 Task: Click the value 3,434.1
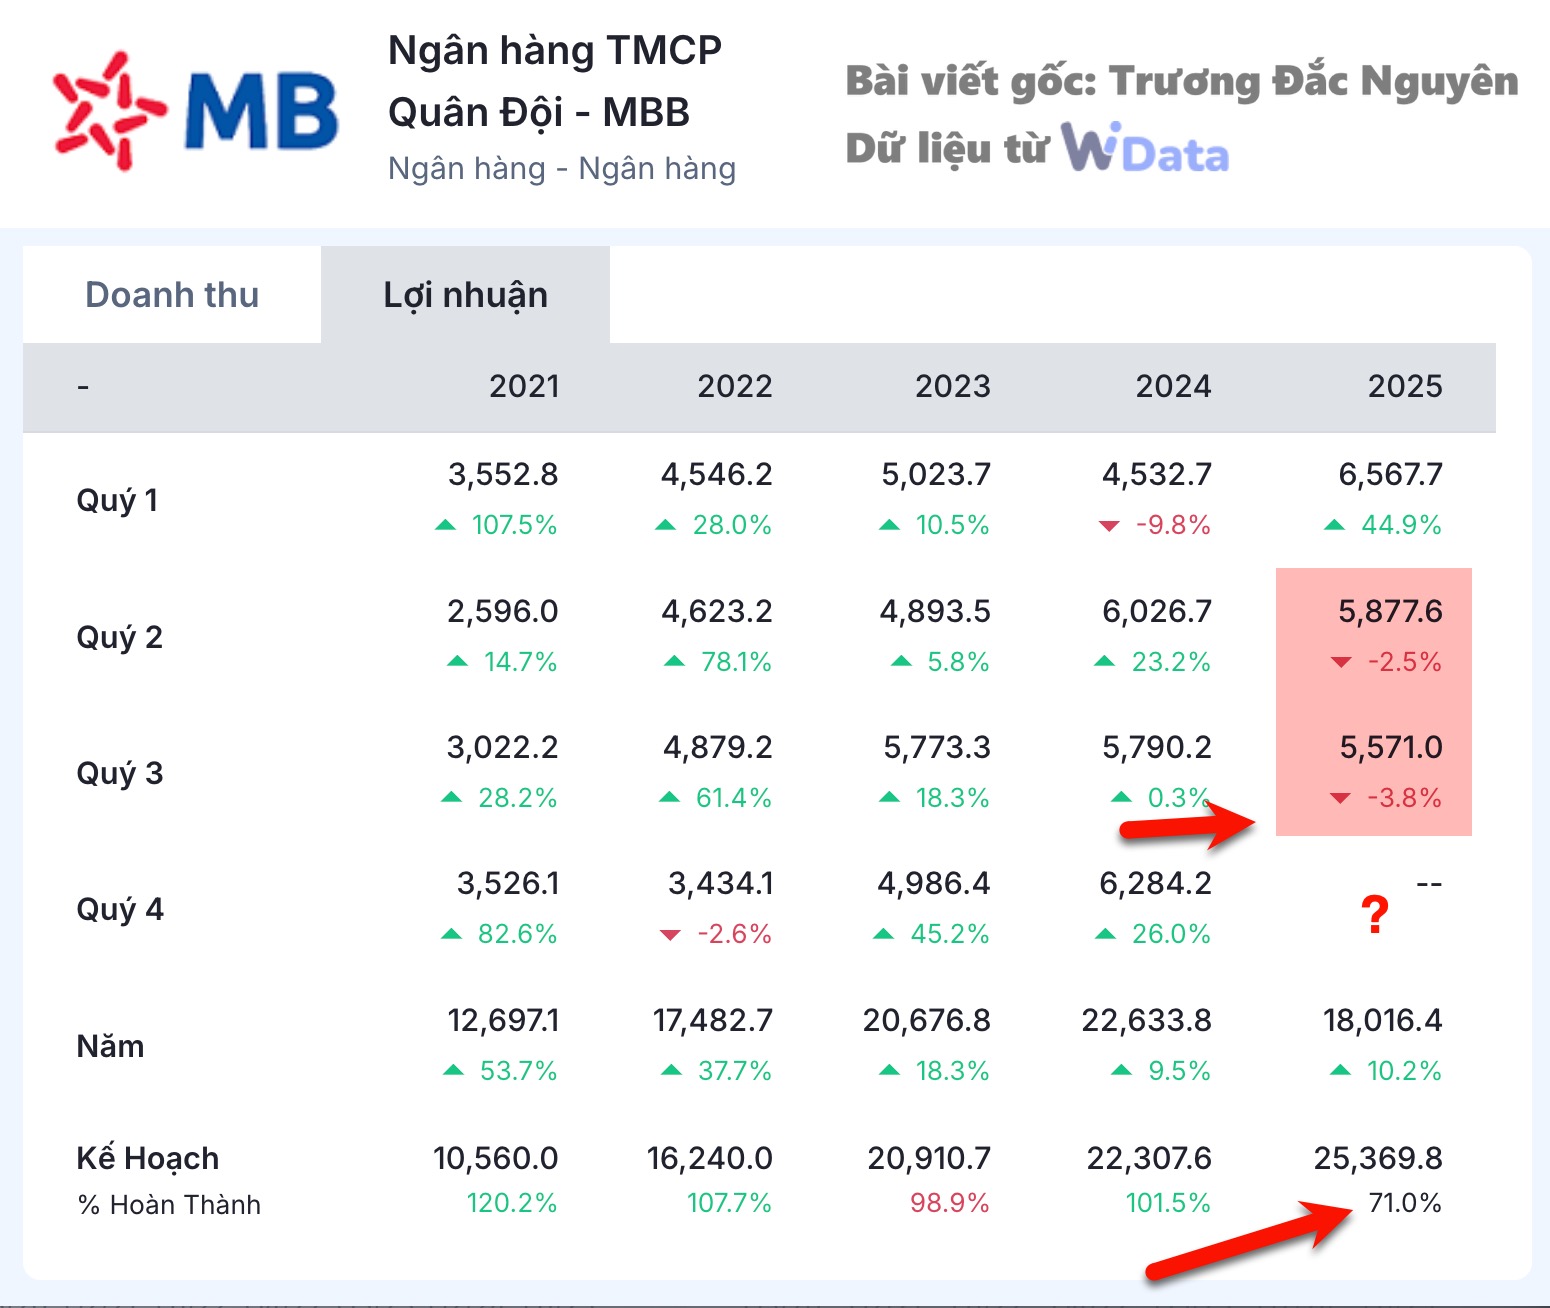720,883
